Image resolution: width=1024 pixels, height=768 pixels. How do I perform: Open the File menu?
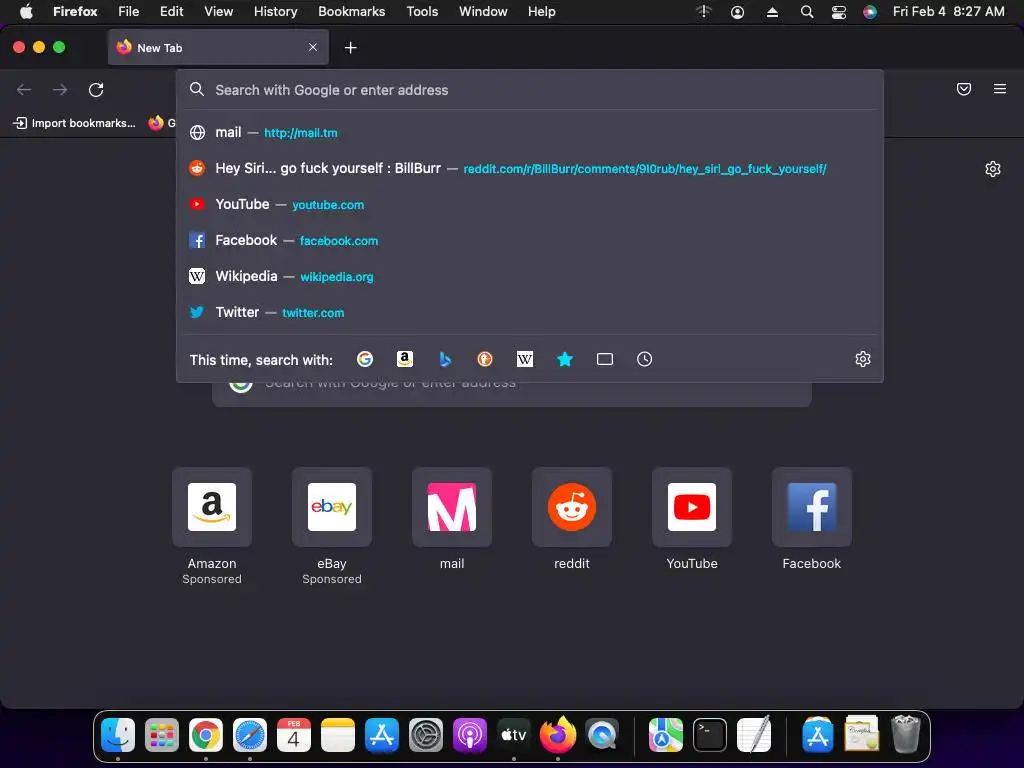(x=129, y=11)
